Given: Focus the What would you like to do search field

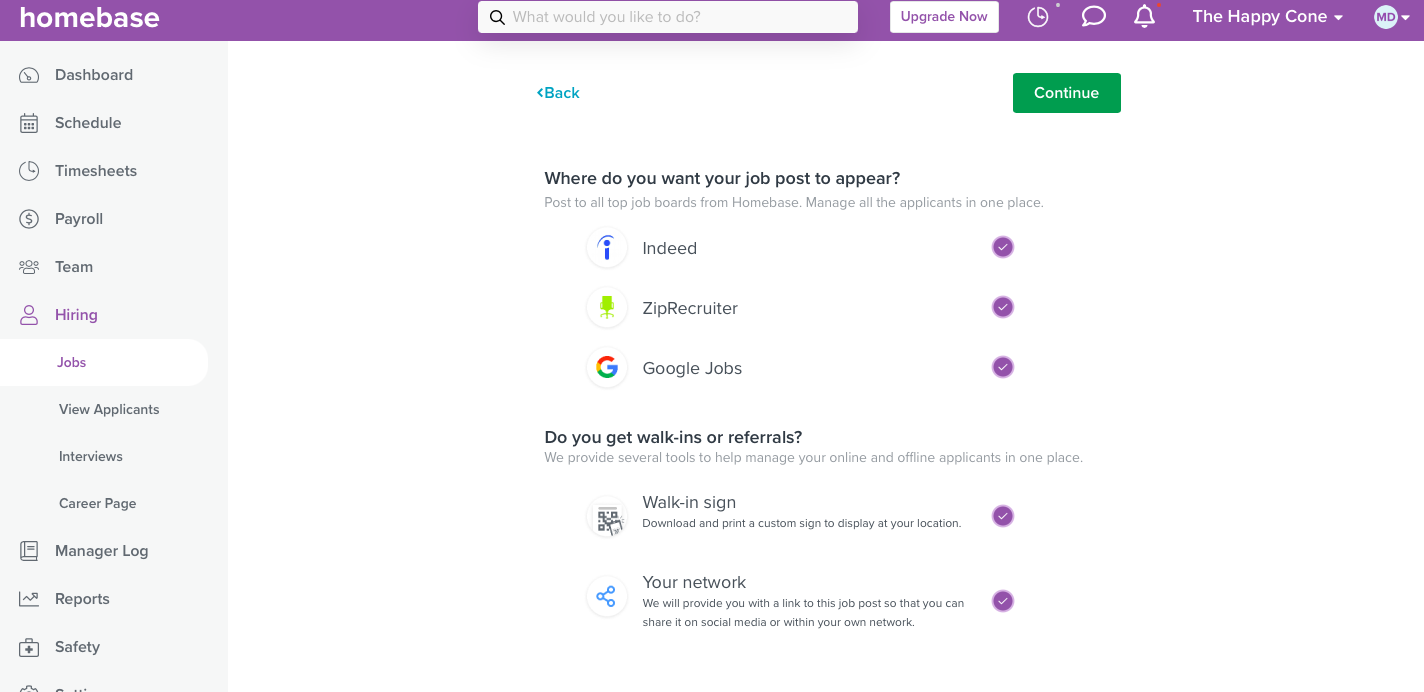Looking at the screenshot, I should coord(668,17).
